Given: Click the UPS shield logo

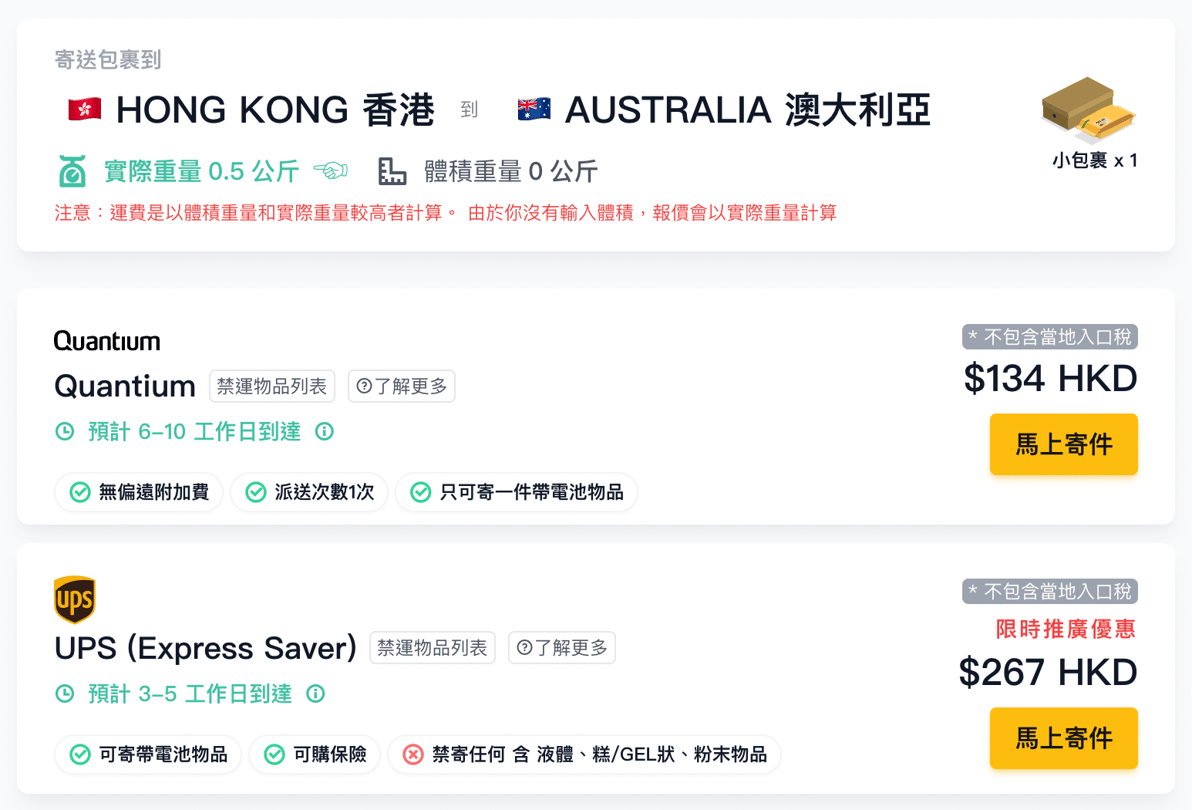Looking at the screenshot, I should tap(74, 600).
